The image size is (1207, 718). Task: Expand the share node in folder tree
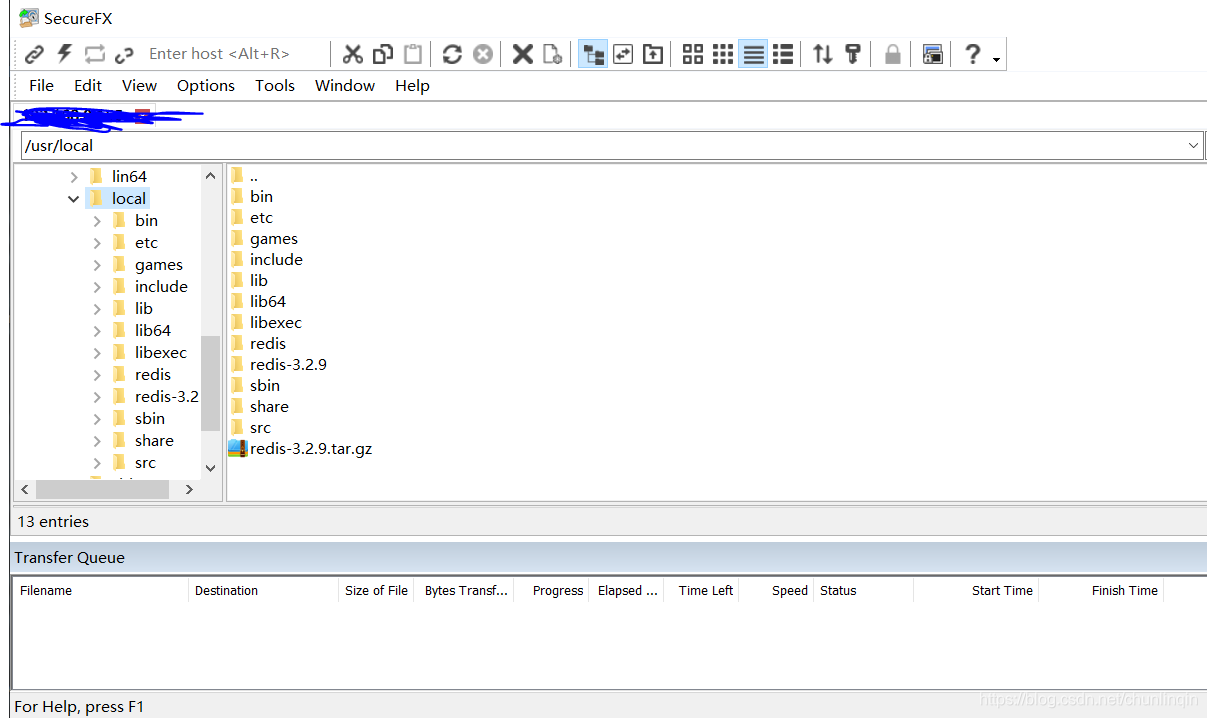pos(97,441)
